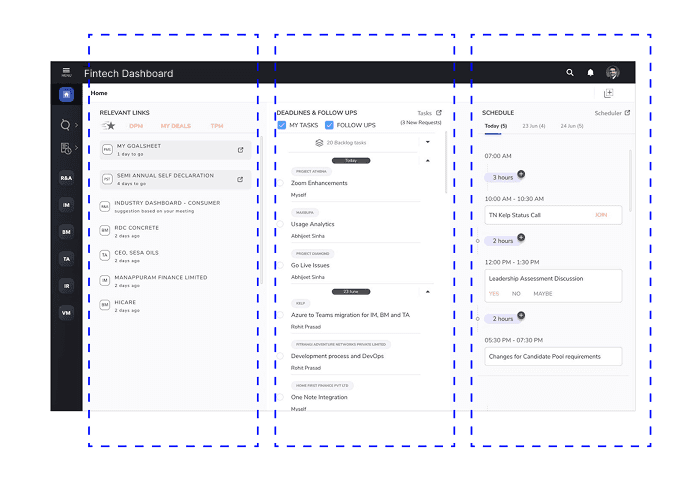Mark Development process and DevOps complete
This screenshot has width=691, height=479.
[x=280, y=356]
